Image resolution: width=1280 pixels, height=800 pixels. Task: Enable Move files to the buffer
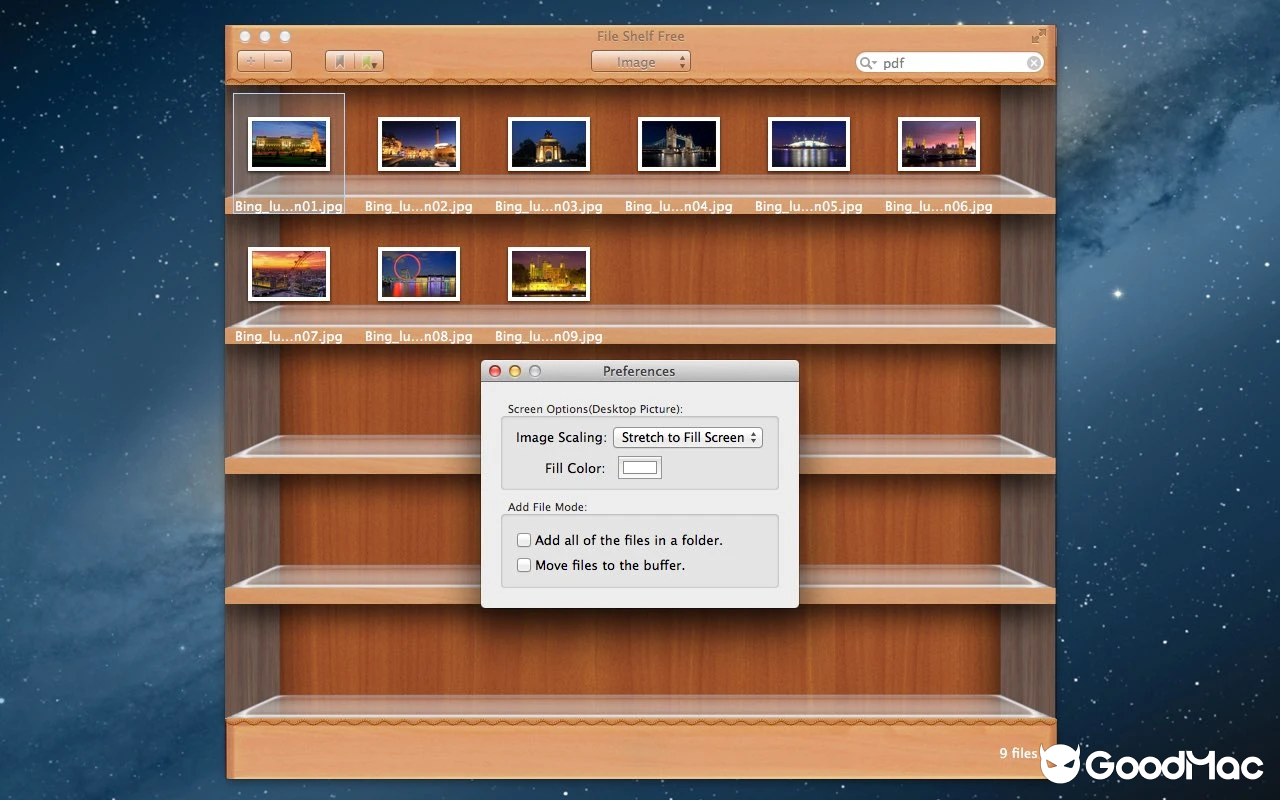pos(524,565)
